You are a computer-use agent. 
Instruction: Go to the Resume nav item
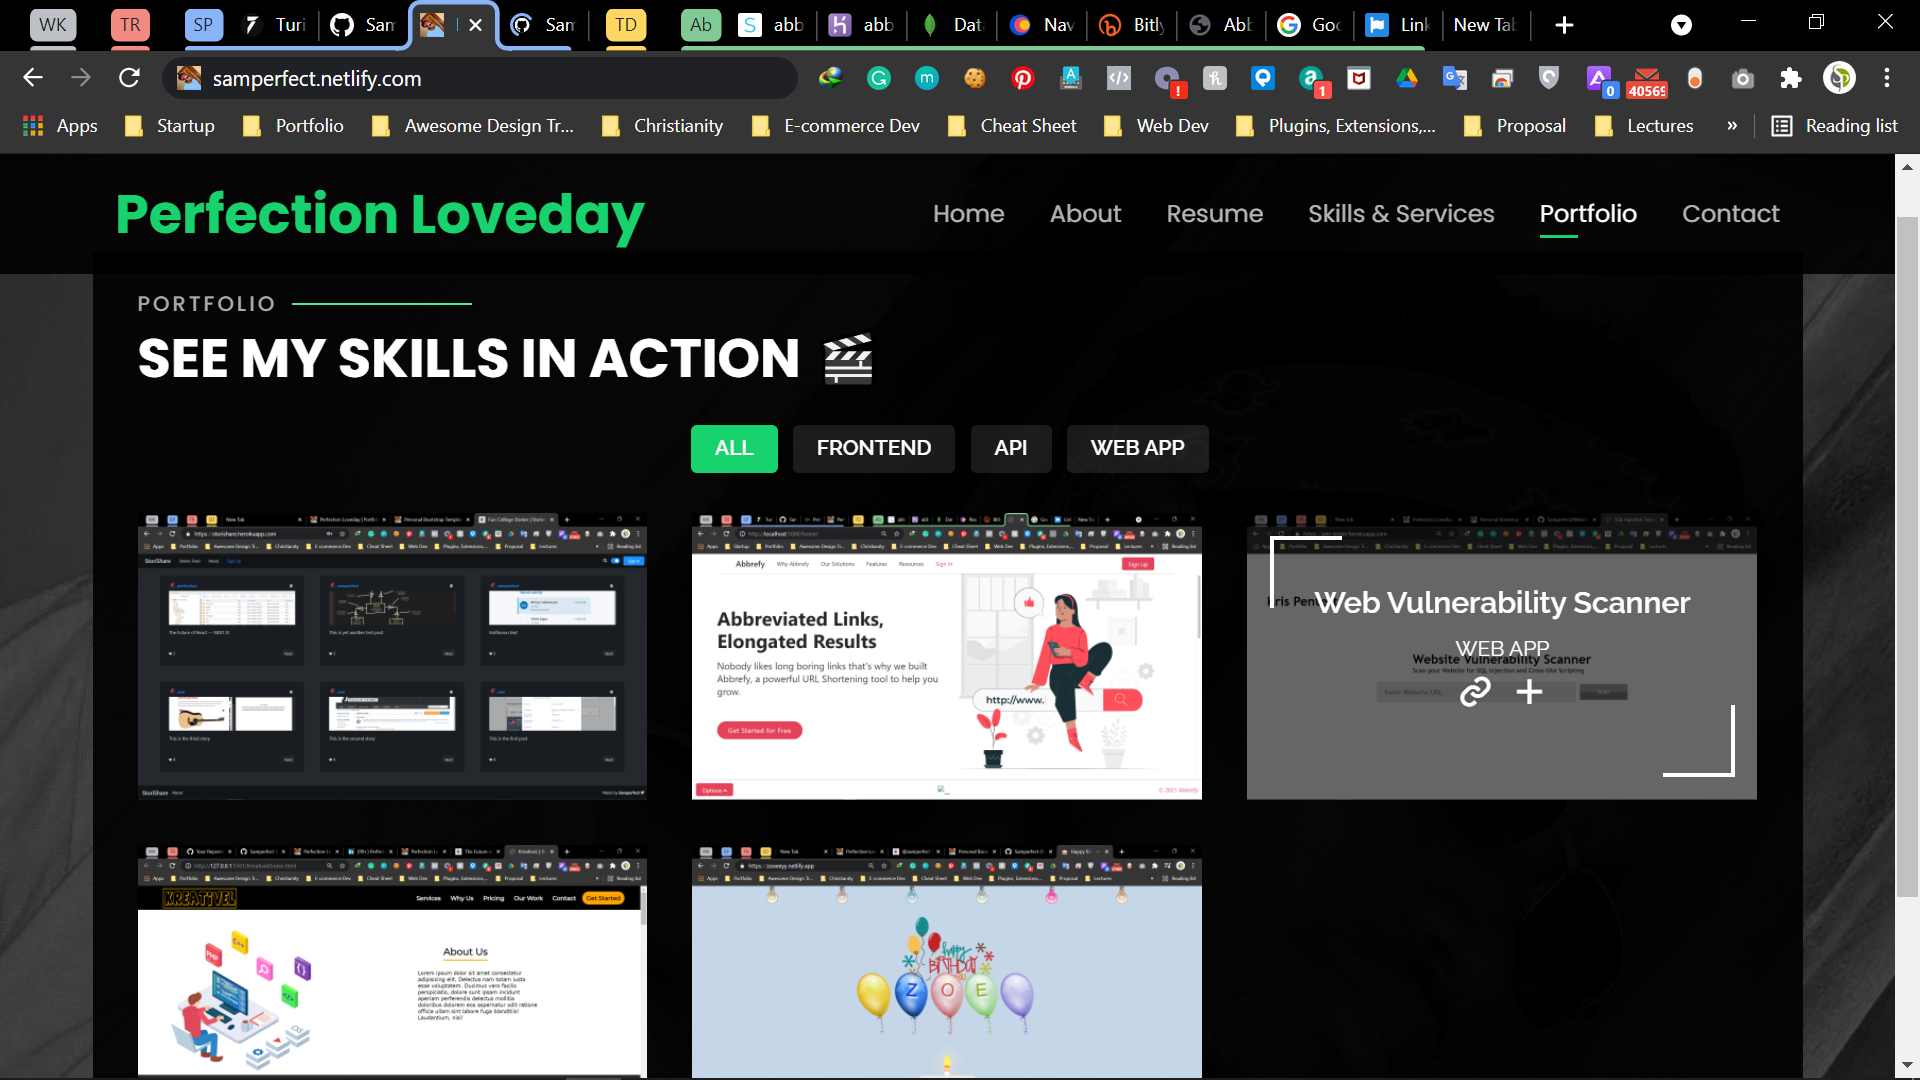(x=1214, y=213)
